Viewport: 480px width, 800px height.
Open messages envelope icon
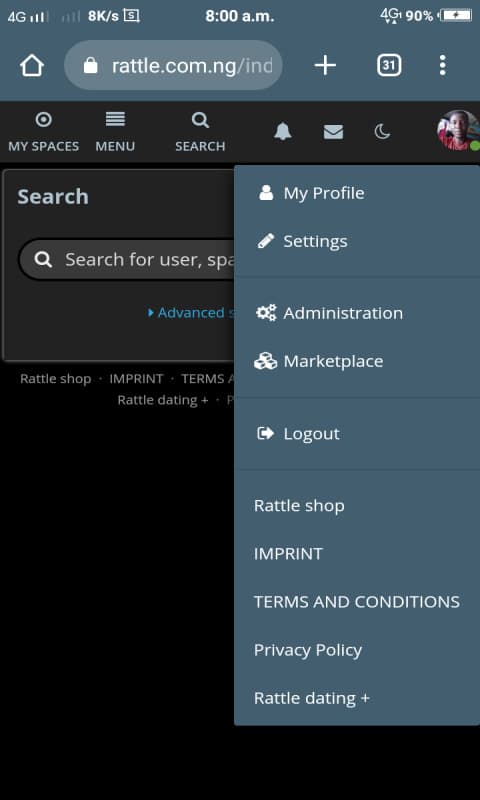tap(333, 132)
